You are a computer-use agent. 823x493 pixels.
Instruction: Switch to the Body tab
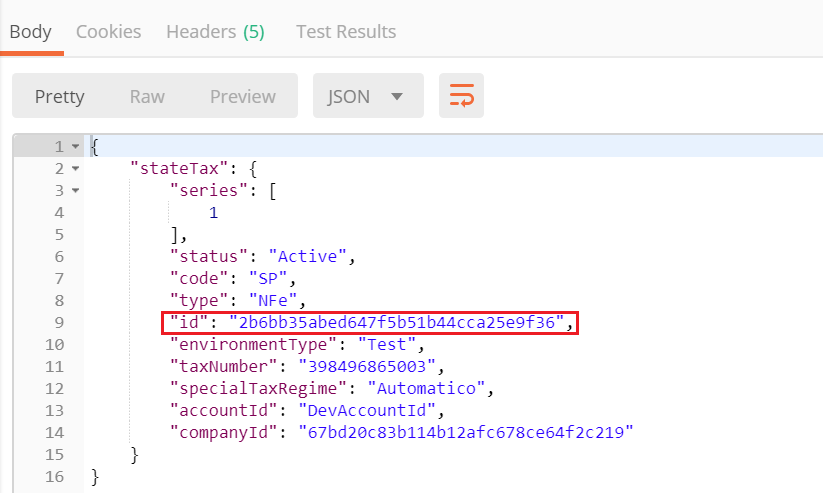click(x=30, y=32)
